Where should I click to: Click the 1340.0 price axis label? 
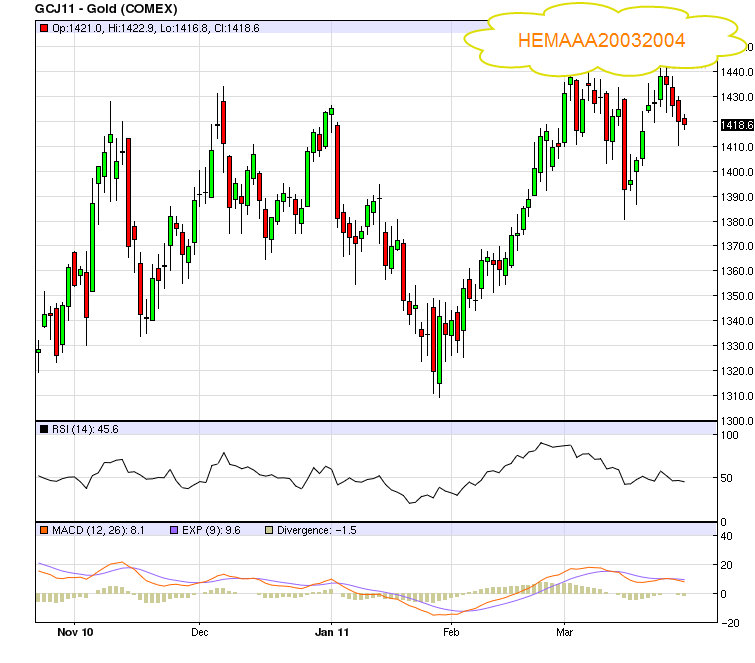click(737, 321)
